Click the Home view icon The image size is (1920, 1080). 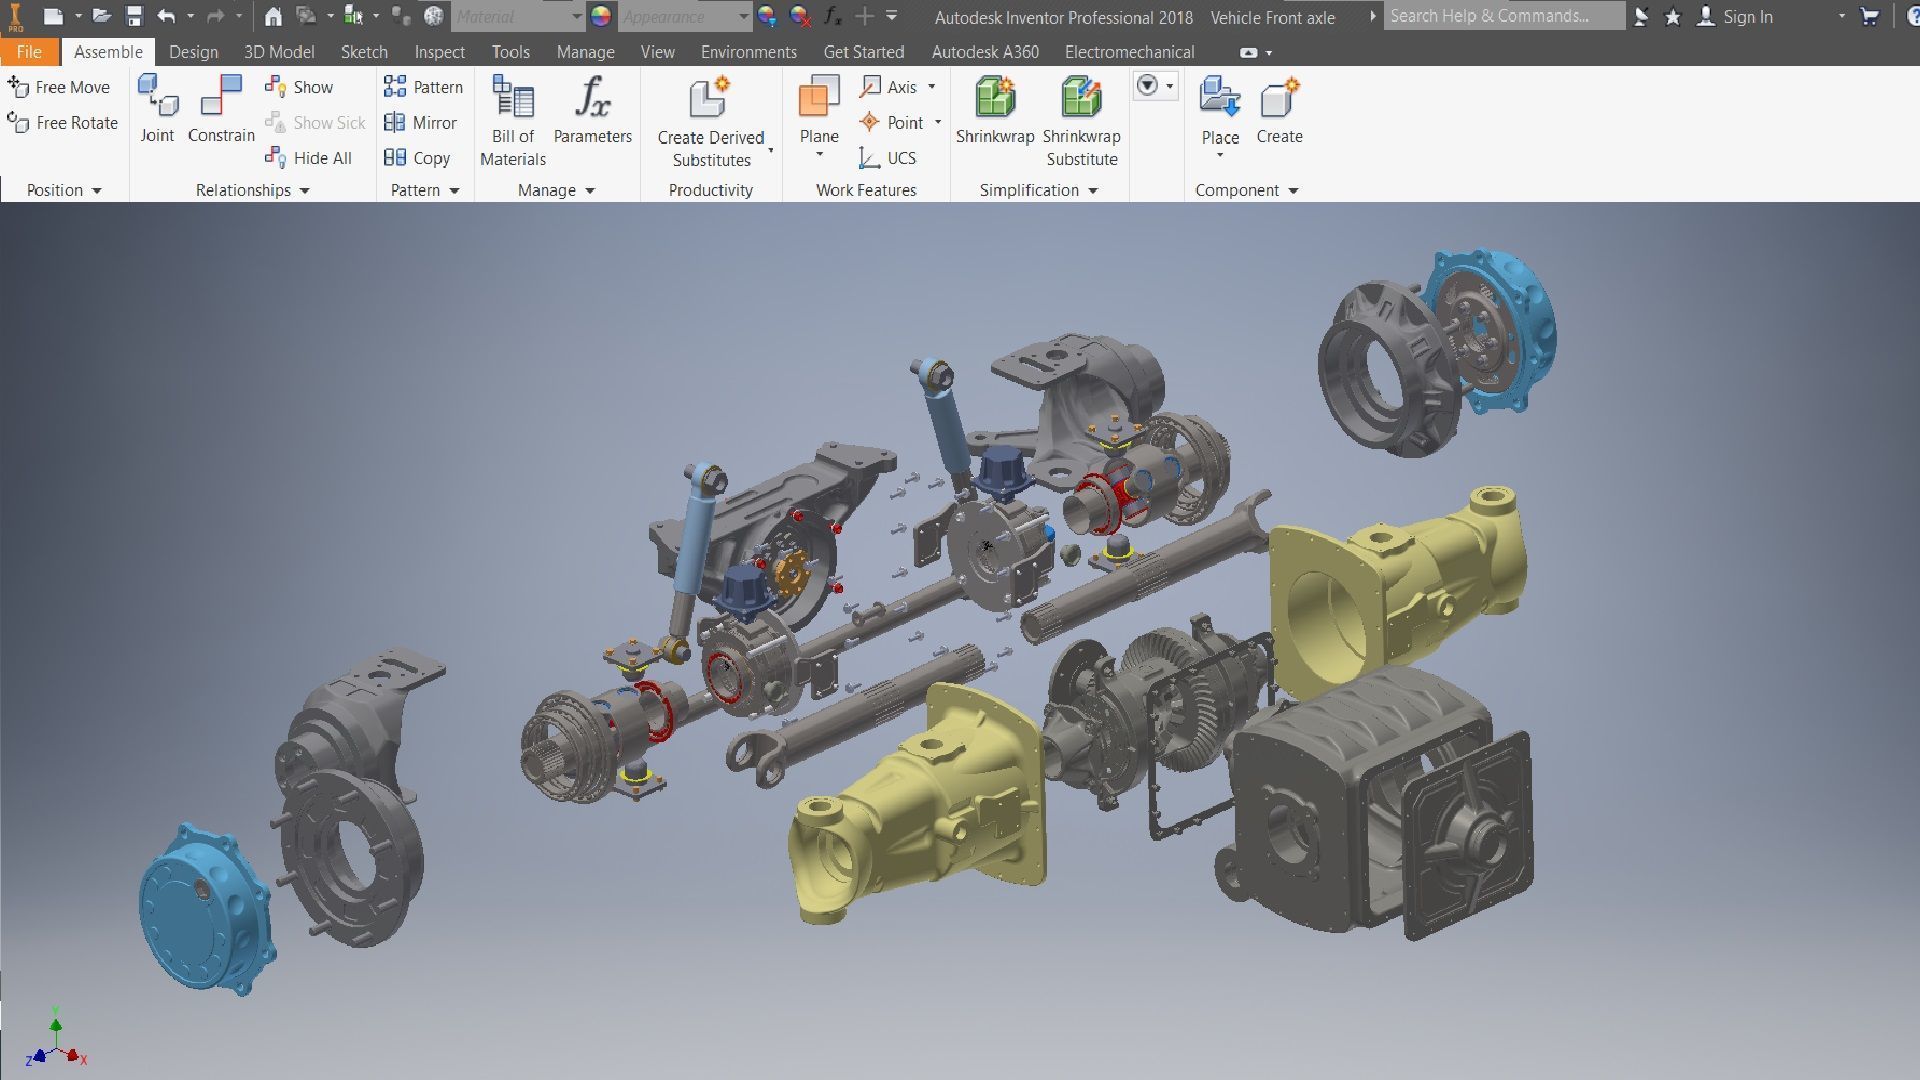(x=273, y=16)
